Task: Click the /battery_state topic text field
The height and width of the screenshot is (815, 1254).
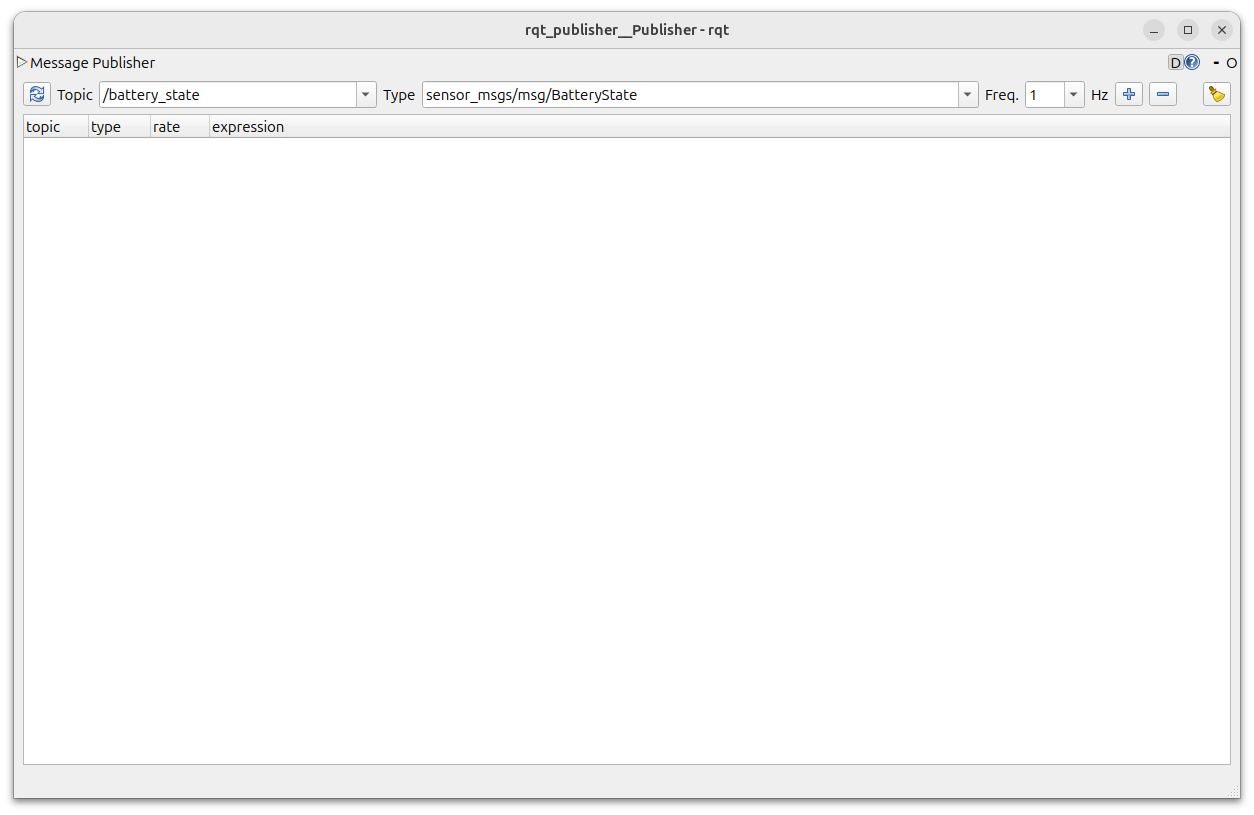Action: pos(228,95)
